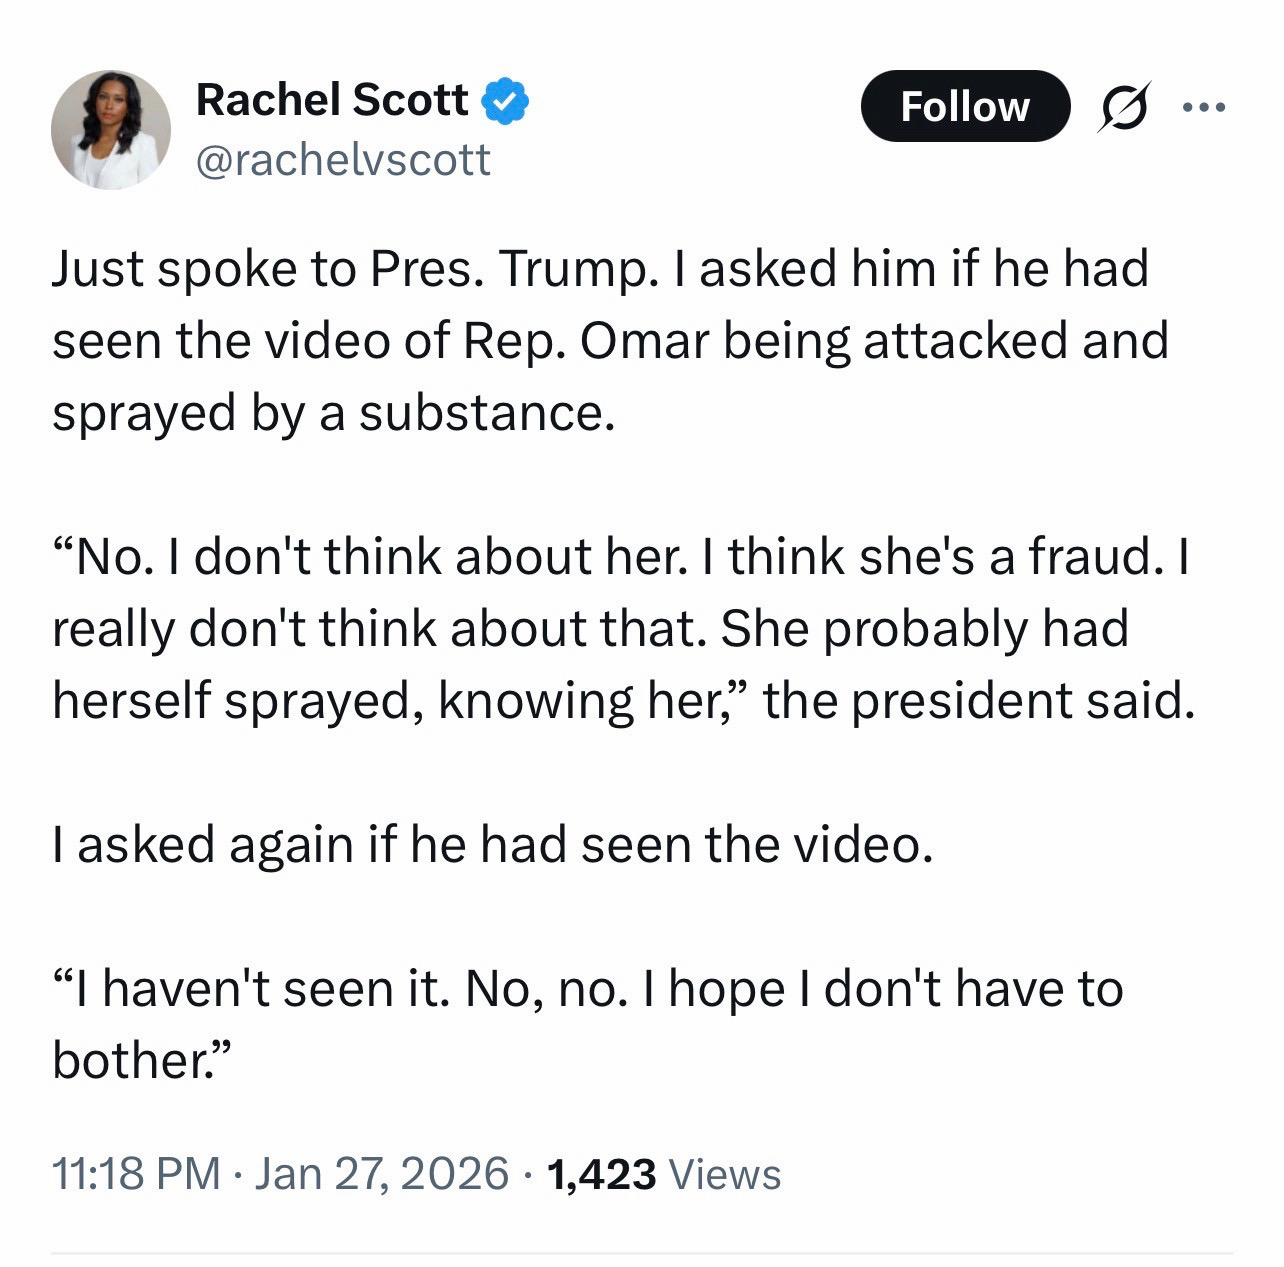Click the 1,423 view count number

coord(602,1174)
